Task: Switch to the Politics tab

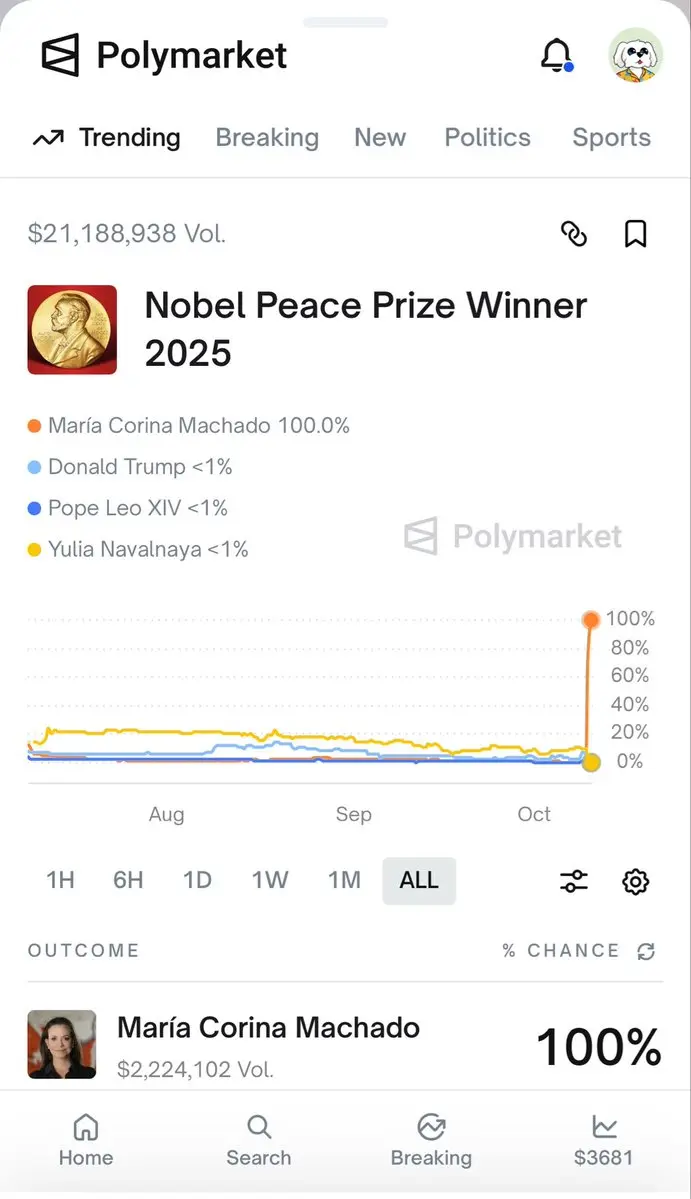Action: [x=487, y=138]
